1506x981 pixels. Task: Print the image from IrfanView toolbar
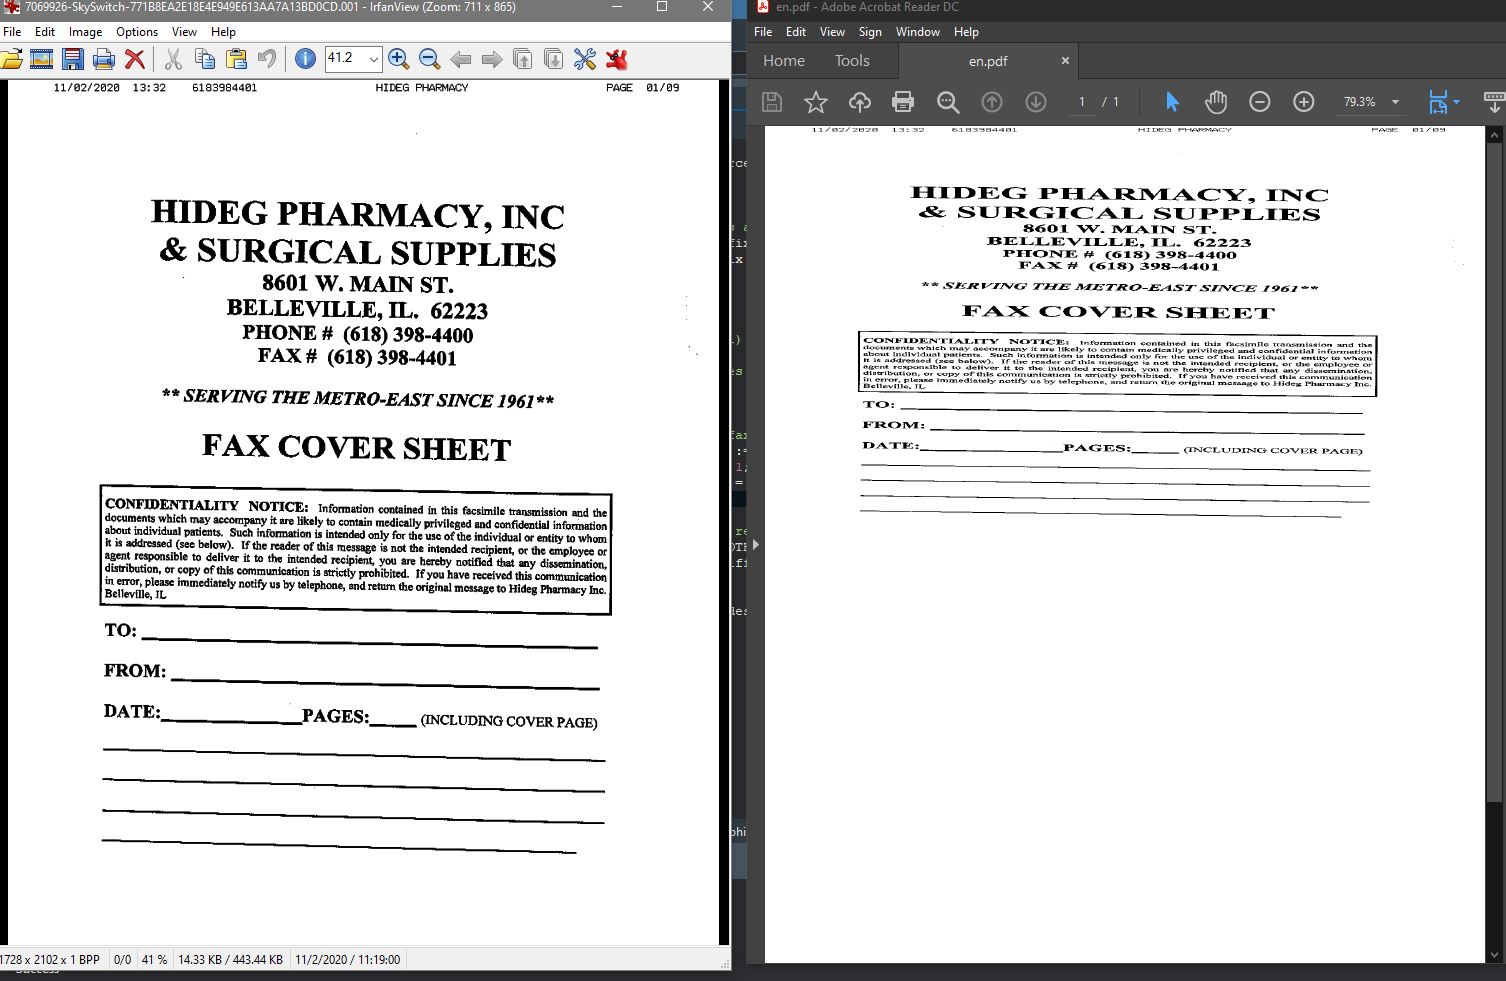[x=104, y=59]
